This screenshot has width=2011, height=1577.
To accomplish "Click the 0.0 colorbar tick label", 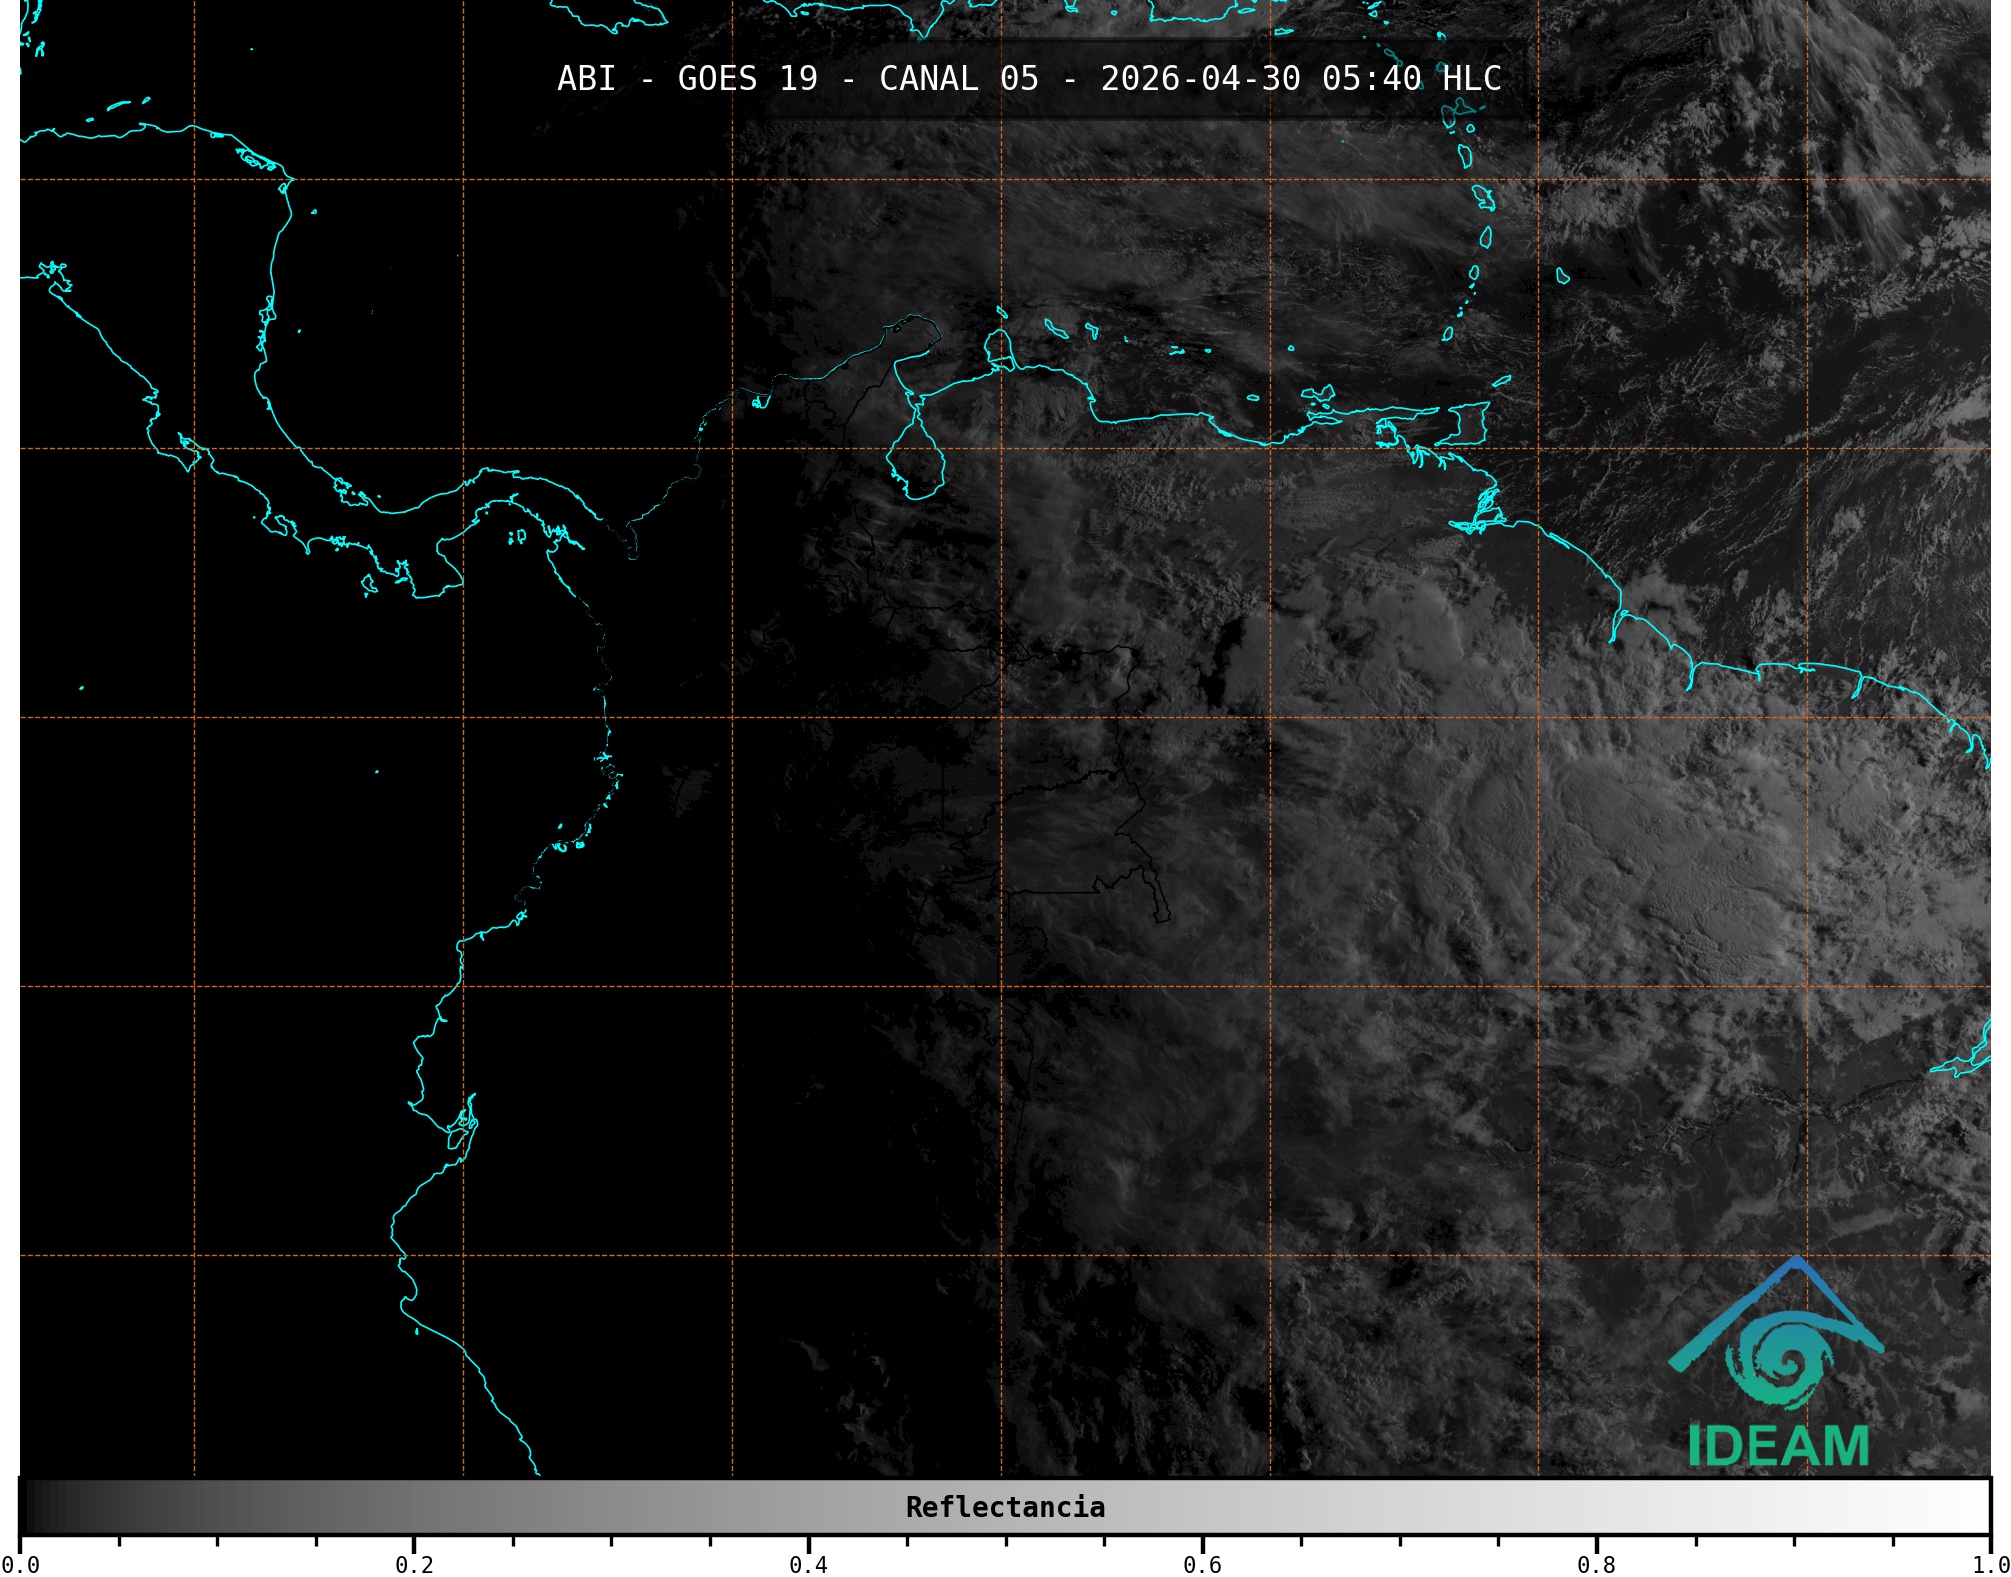I will 20,1565.
